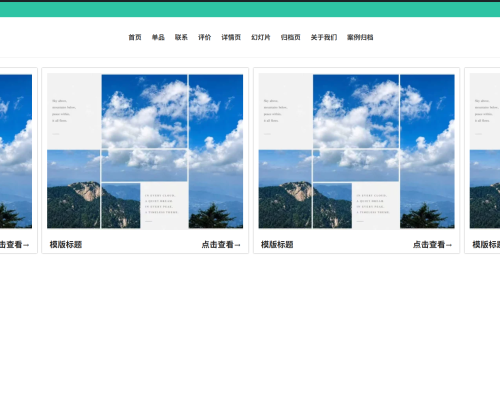Click the partially visible 模版标 title at far right
Viewport: 500px width, 400px height.
click(x=486, y=245)
